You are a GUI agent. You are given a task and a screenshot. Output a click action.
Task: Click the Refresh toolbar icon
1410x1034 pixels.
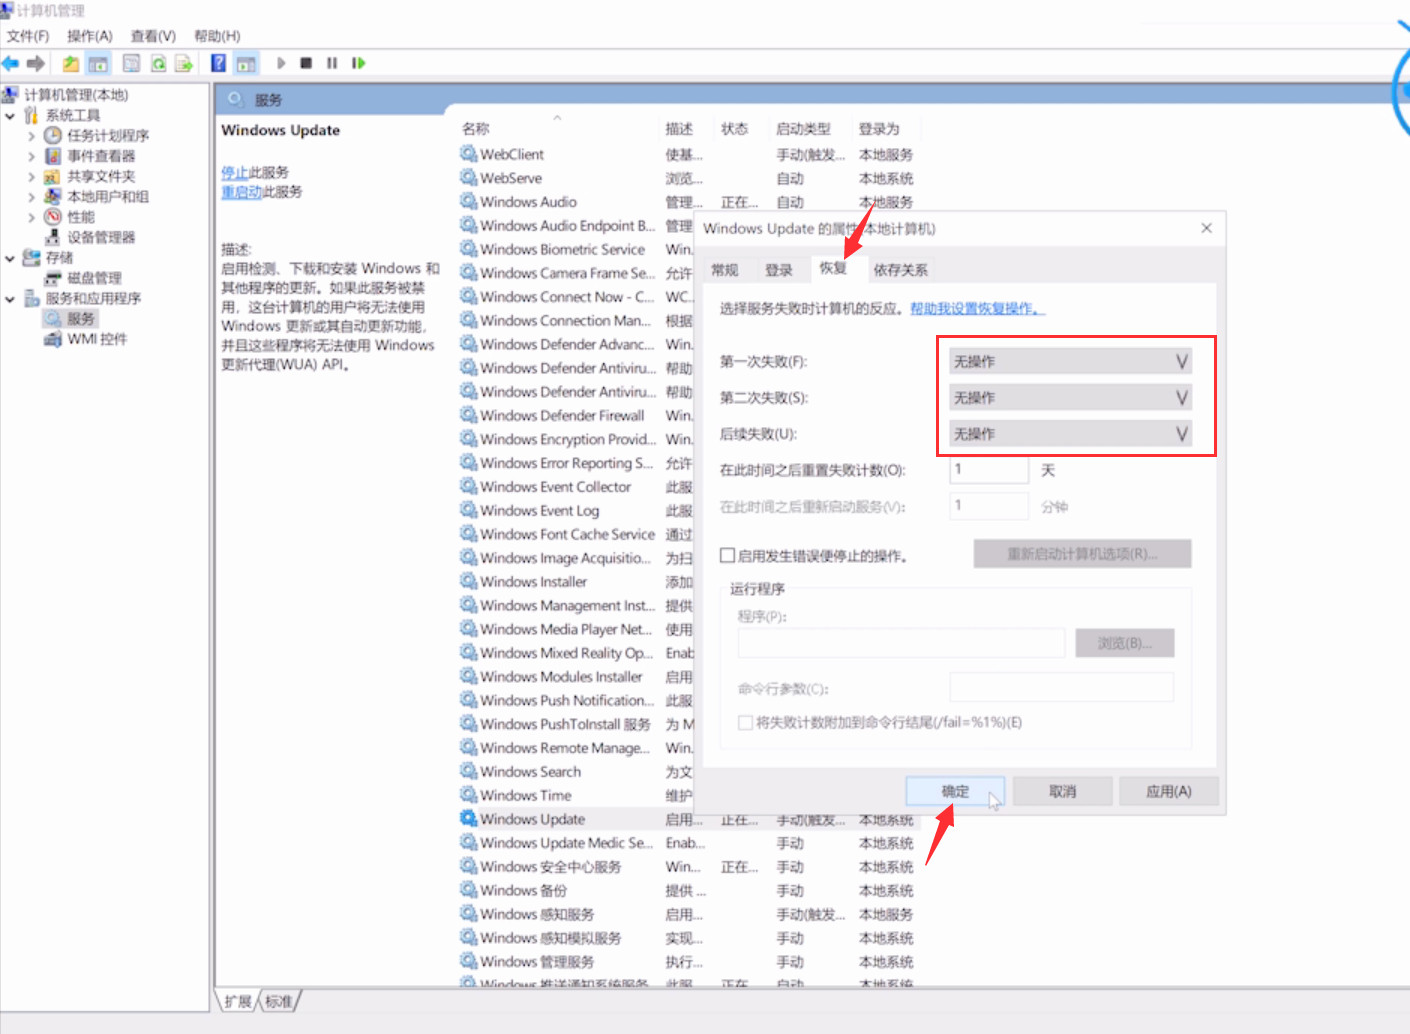[158, 64]
